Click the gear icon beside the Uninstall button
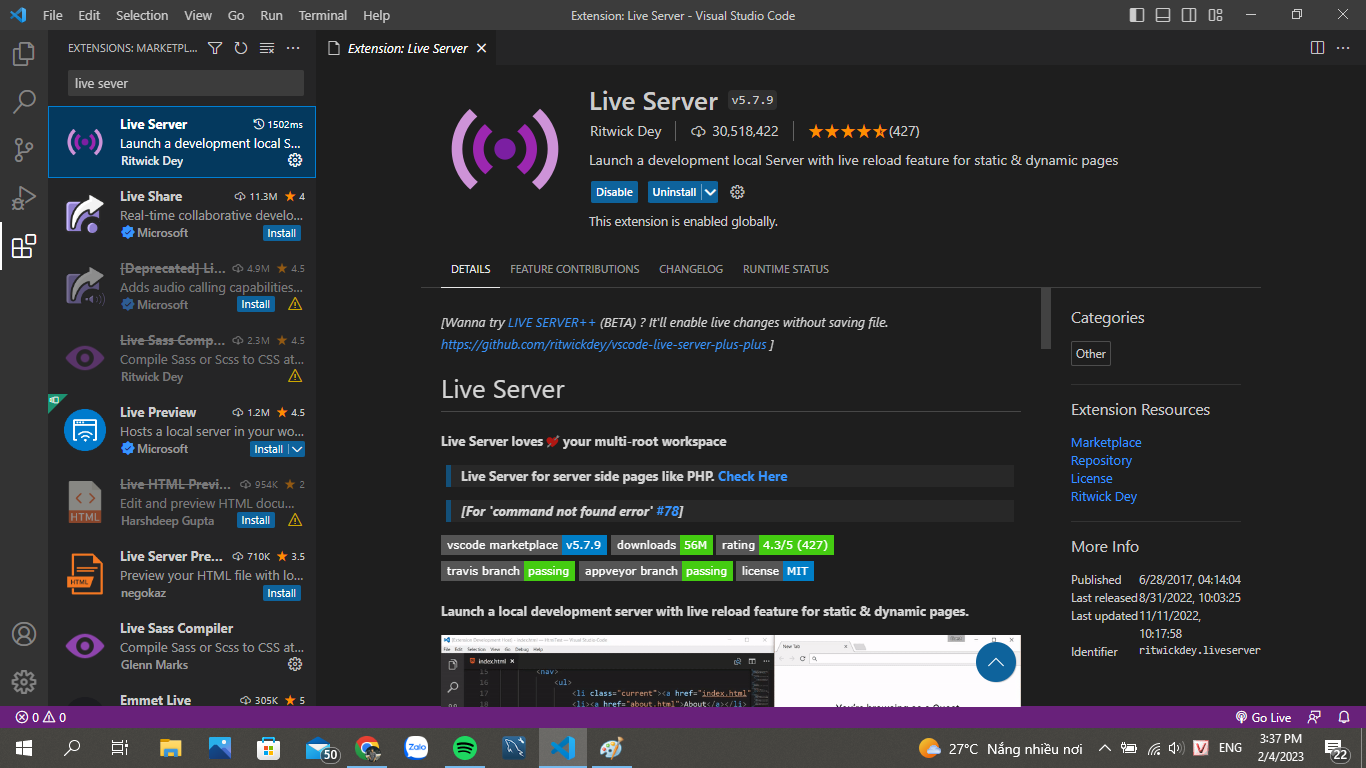This screenshot has height=768, width=1366. pos(738,192)
